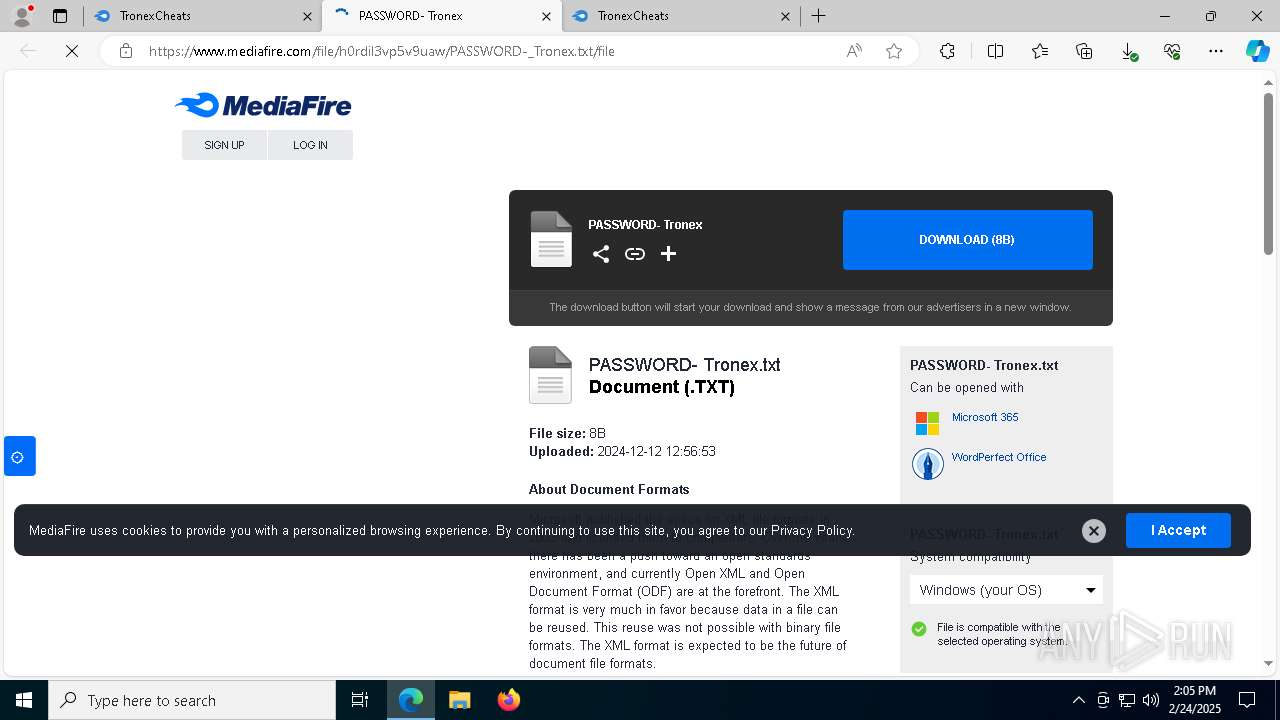The image size is (1280, 720).
Task: Open the WordPerfect Office link
Action: point(999,457)
